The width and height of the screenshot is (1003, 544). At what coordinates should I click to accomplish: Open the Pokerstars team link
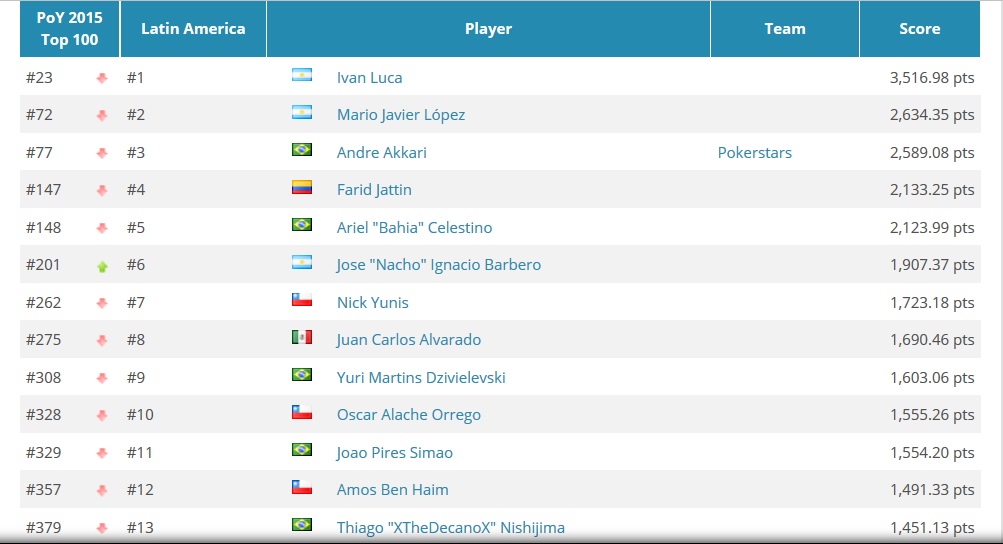tap(755, 152)
